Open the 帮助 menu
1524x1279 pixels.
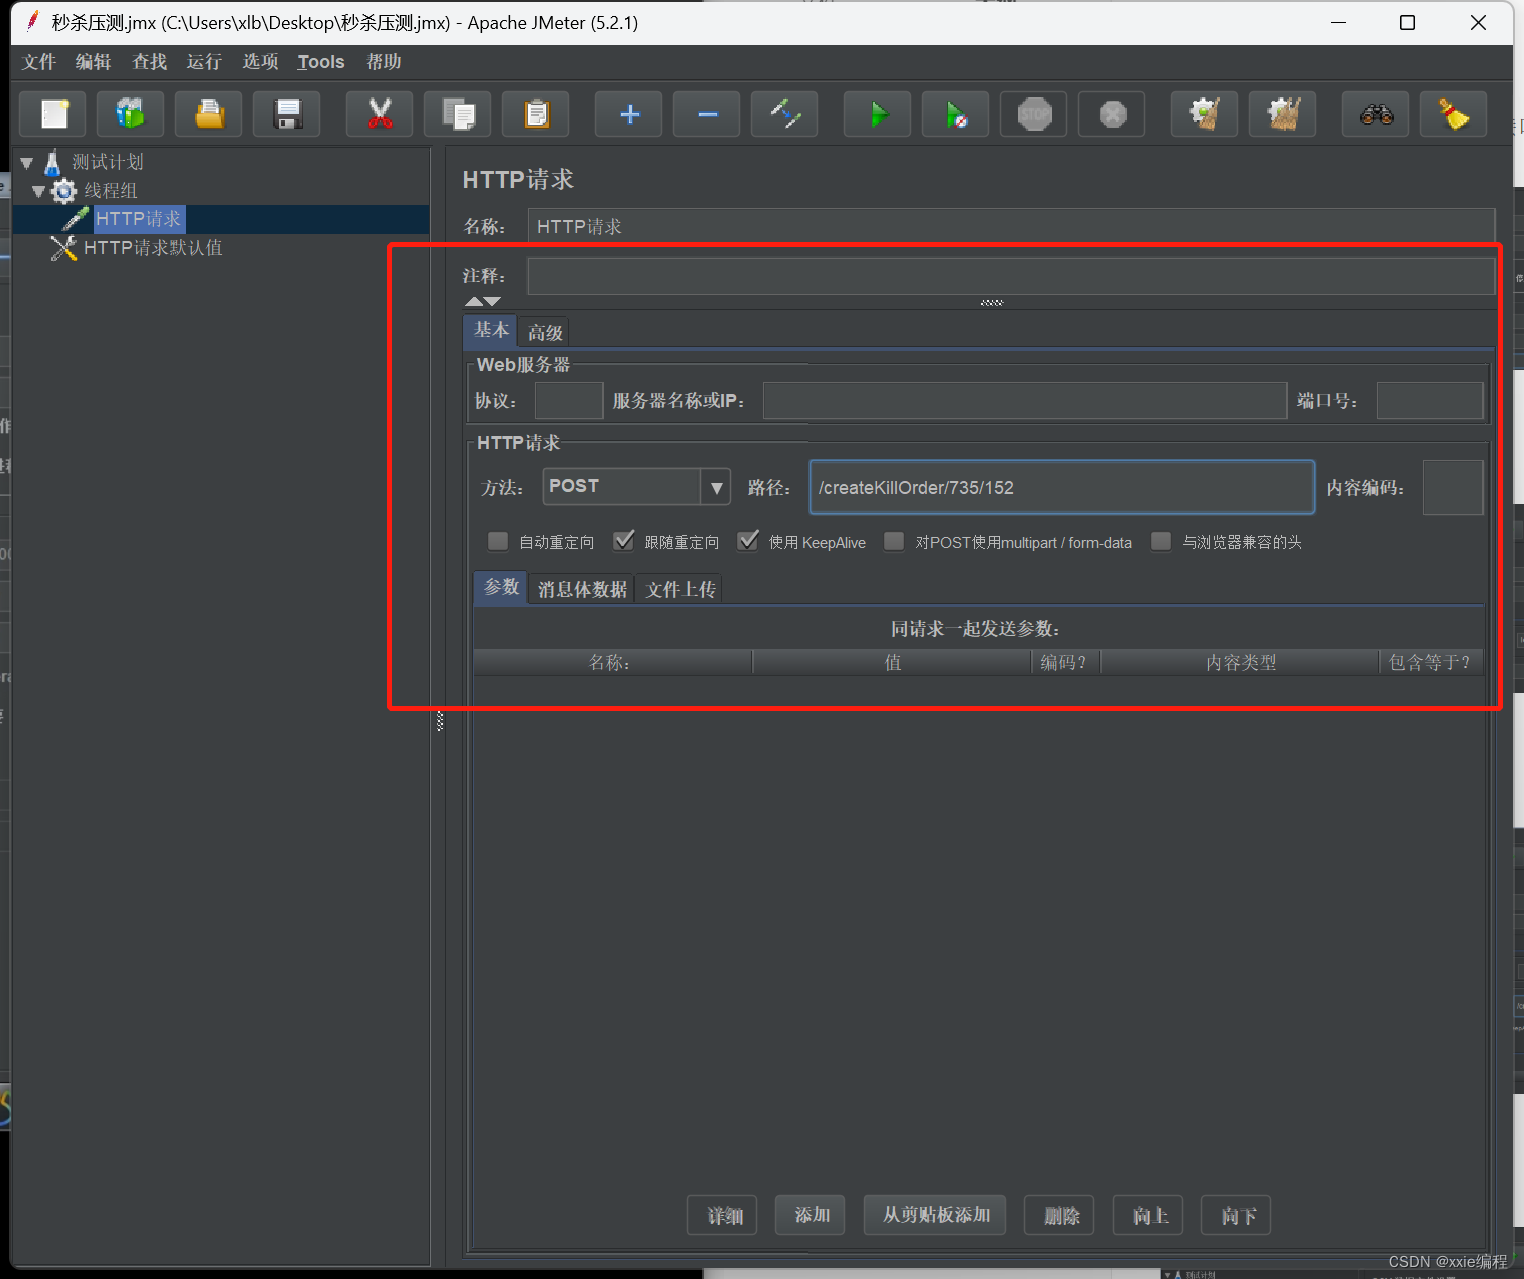tap(384, 62)
